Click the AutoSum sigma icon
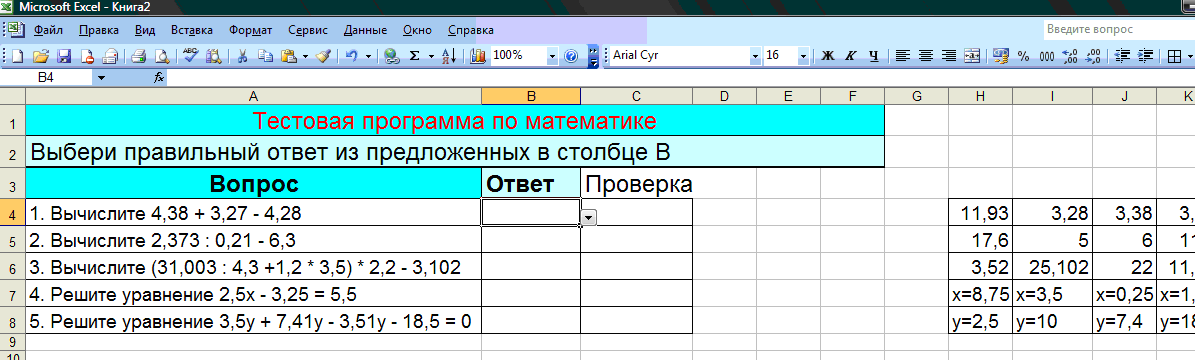The image size is (1195, 360). point(415,56)
